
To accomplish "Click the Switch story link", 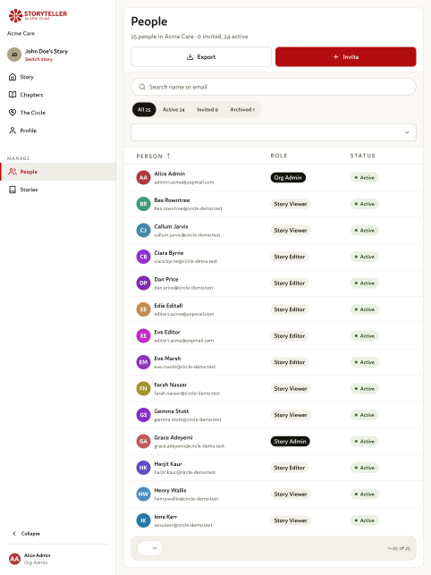I will coord(39,59).
